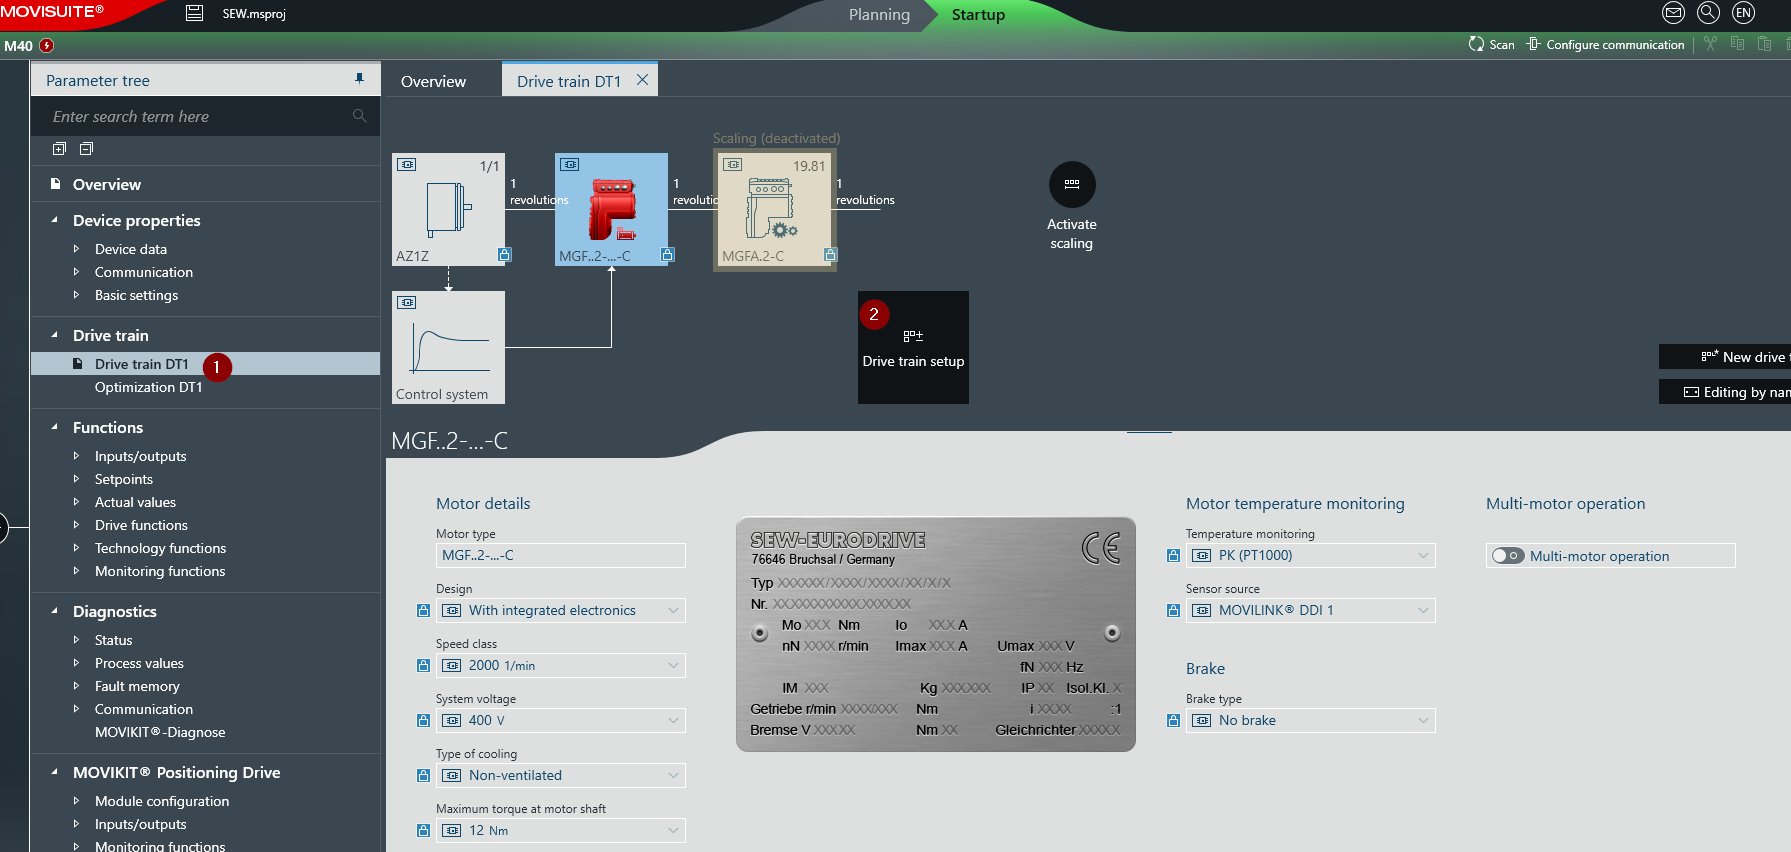Open the Type of cooling dropdown
The width and height of the screenshot is (1791, 852).
coord(561,775)
